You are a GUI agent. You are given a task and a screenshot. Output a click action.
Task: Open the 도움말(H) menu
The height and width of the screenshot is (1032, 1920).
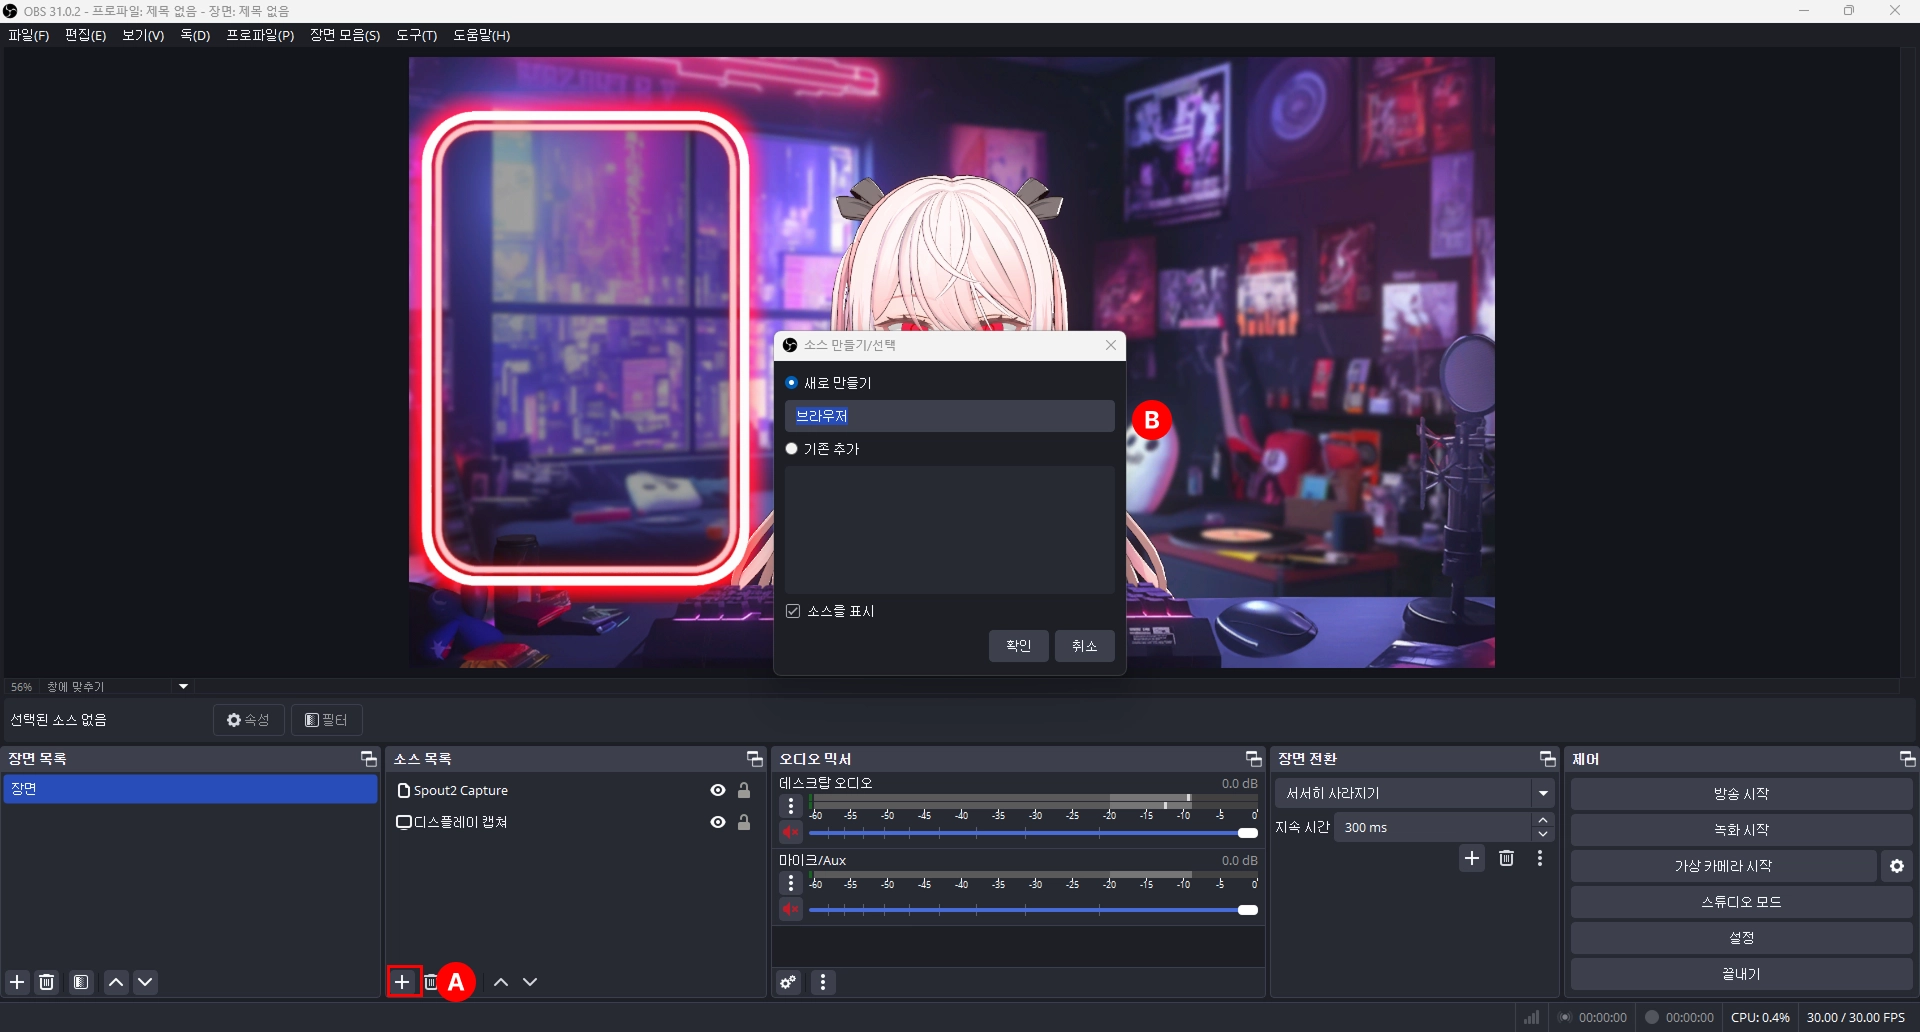pyautogui.click(x=482, y=35)
